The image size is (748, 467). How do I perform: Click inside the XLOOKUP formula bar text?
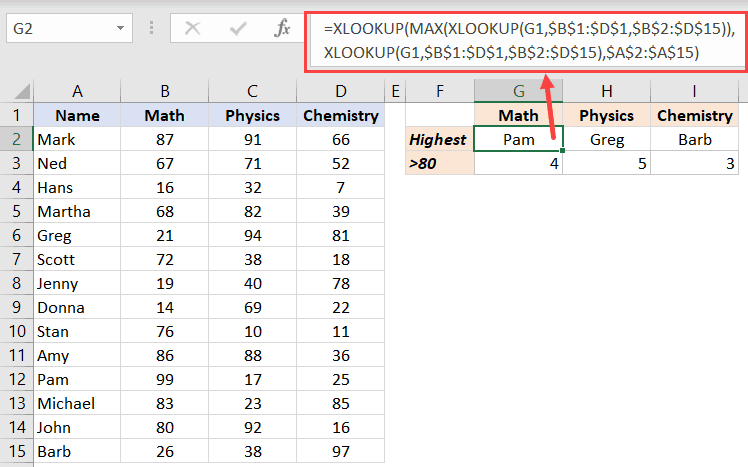tap(526, 41)
